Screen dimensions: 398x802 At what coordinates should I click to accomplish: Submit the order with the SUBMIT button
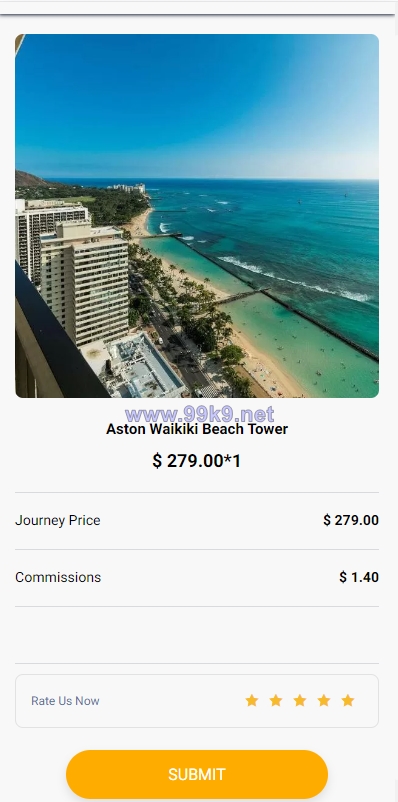197,774
